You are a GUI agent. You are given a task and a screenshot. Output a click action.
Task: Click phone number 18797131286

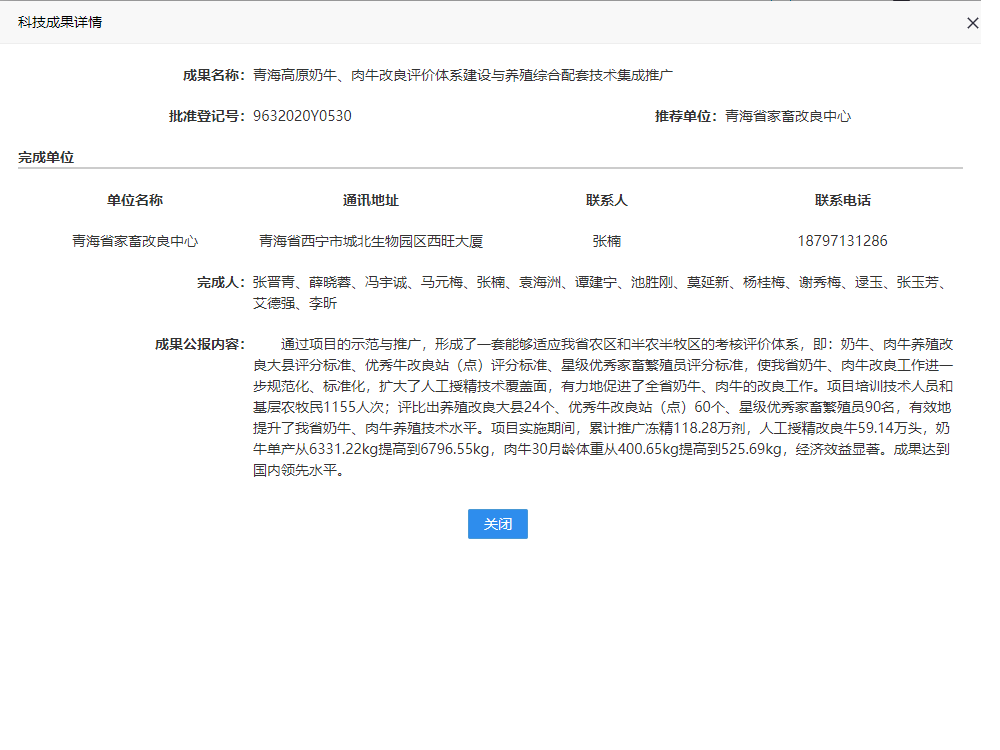pos(843,241)
